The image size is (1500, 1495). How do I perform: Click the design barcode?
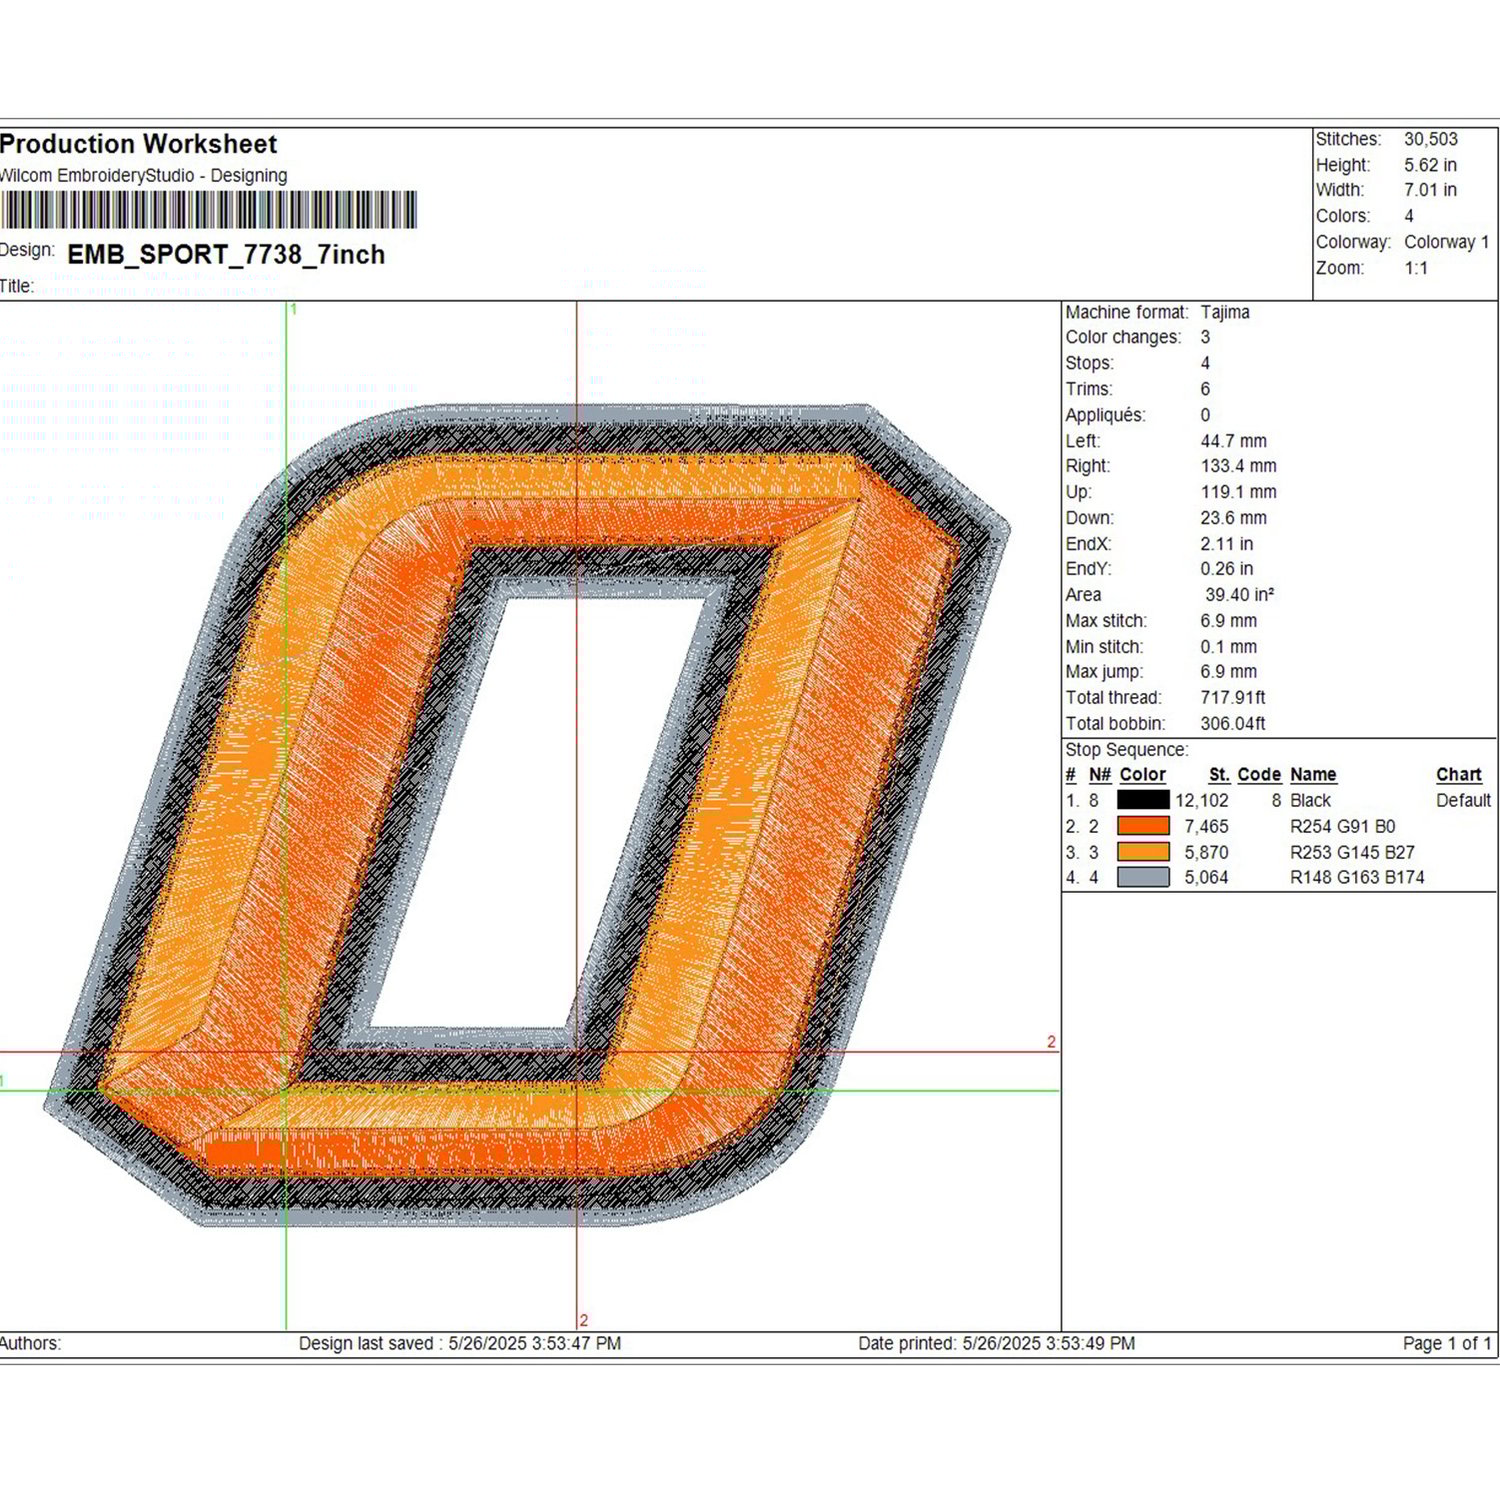(x=208, y=210)
